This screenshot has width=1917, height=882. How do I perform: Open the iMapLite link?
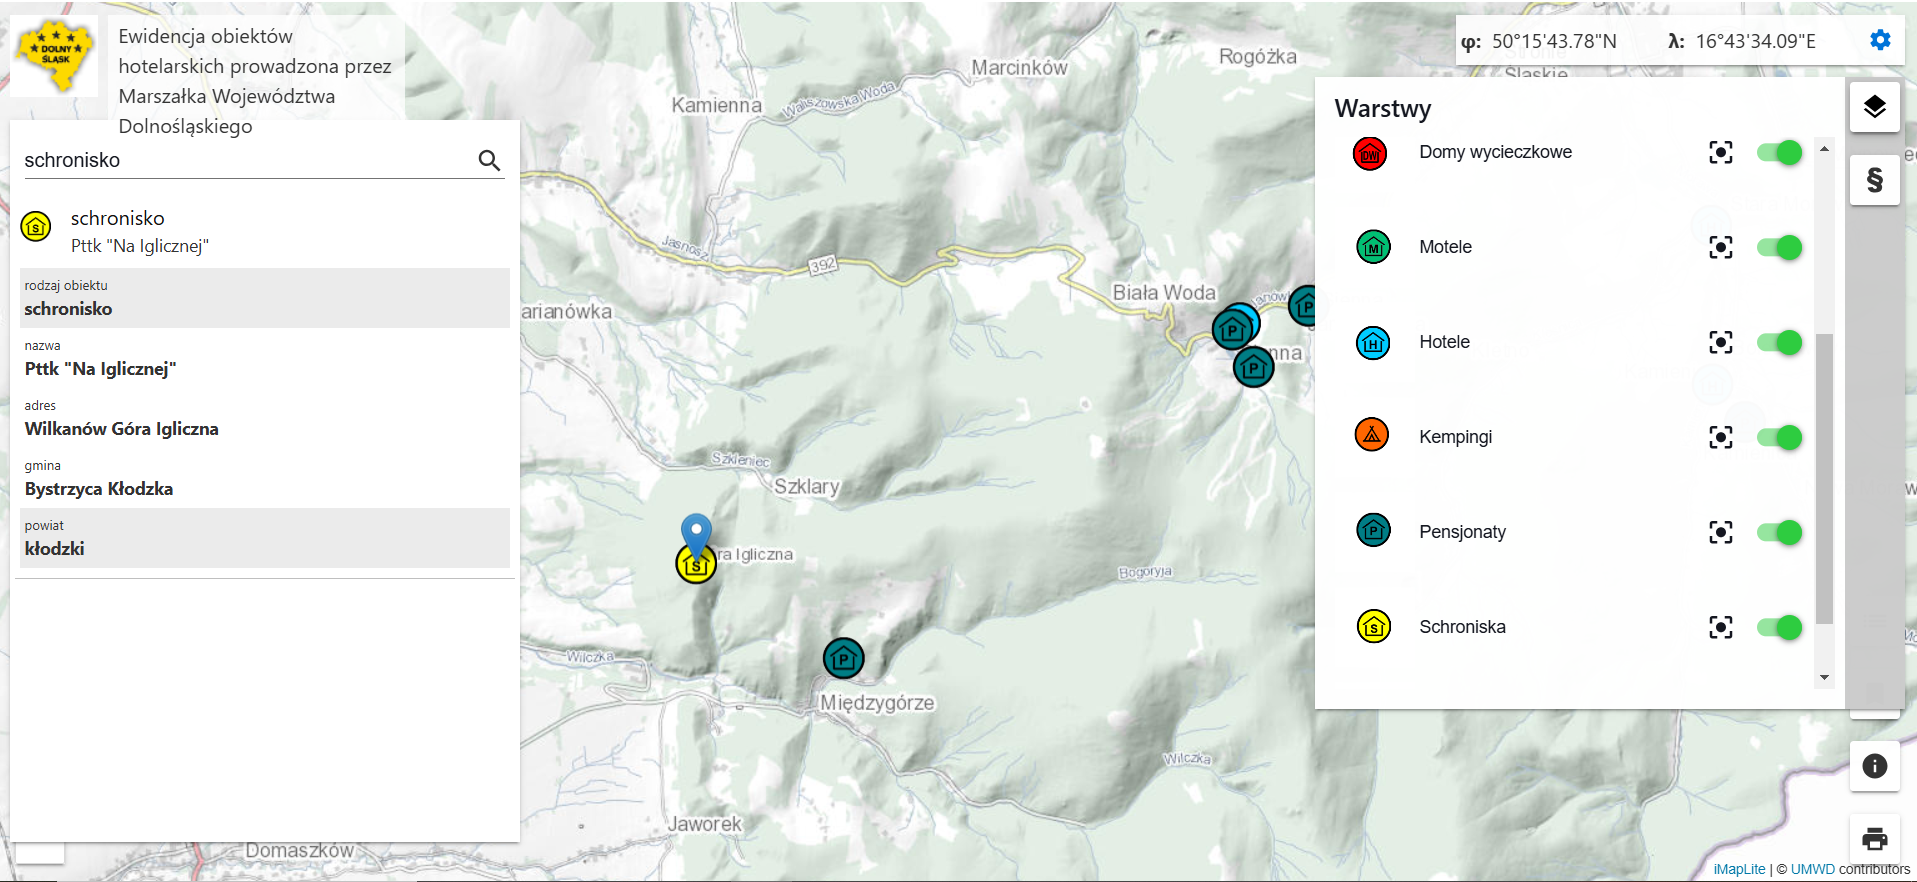click(x=1739, y=869)
